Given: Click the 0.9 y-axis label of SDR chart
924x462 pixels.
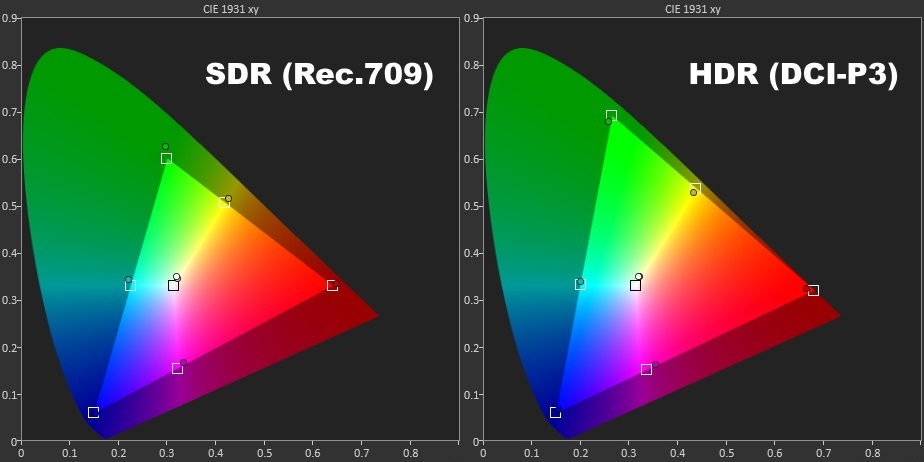Looking at the screenshot, I should [x=8, y=18].
